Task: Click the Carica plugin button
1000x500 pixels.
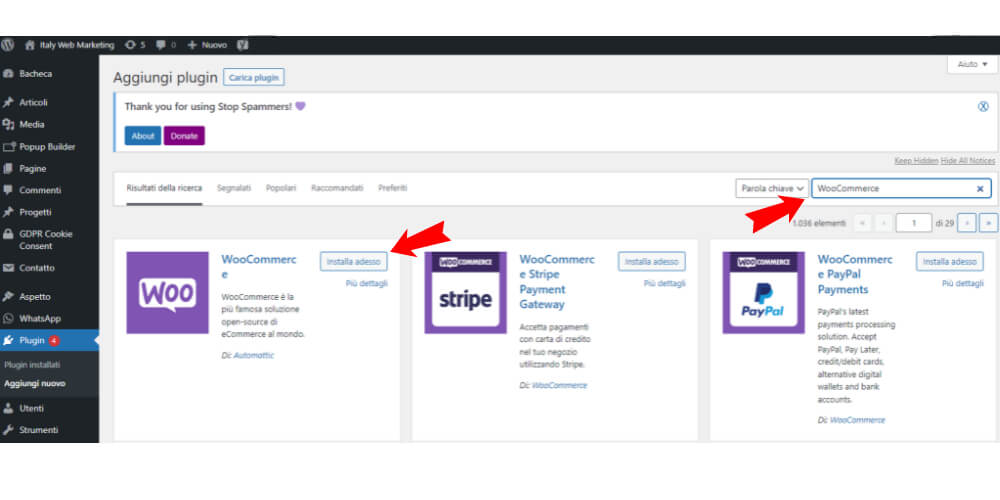Action: click(x=254, y=77)
